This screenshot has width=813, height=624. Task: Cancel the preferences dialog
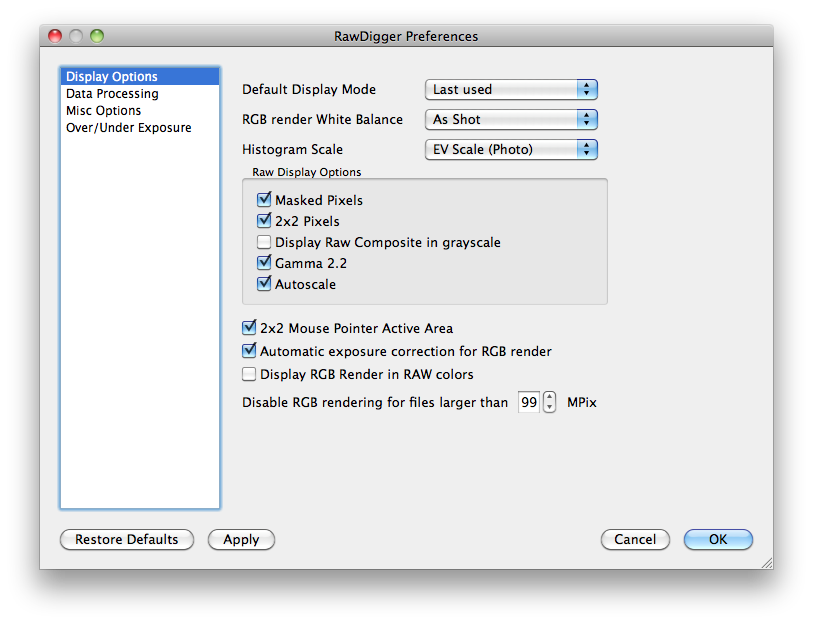point(635,539)
